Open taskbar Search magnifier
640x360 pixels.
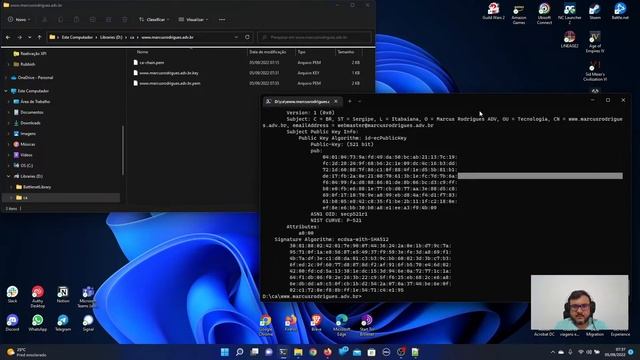click(240, 352)
